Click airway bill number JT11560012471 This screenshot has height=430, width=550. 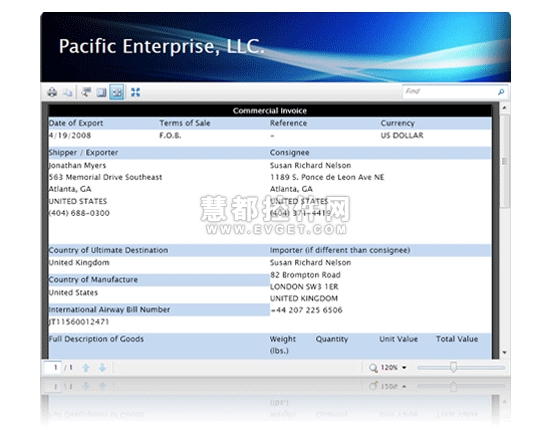79,322
